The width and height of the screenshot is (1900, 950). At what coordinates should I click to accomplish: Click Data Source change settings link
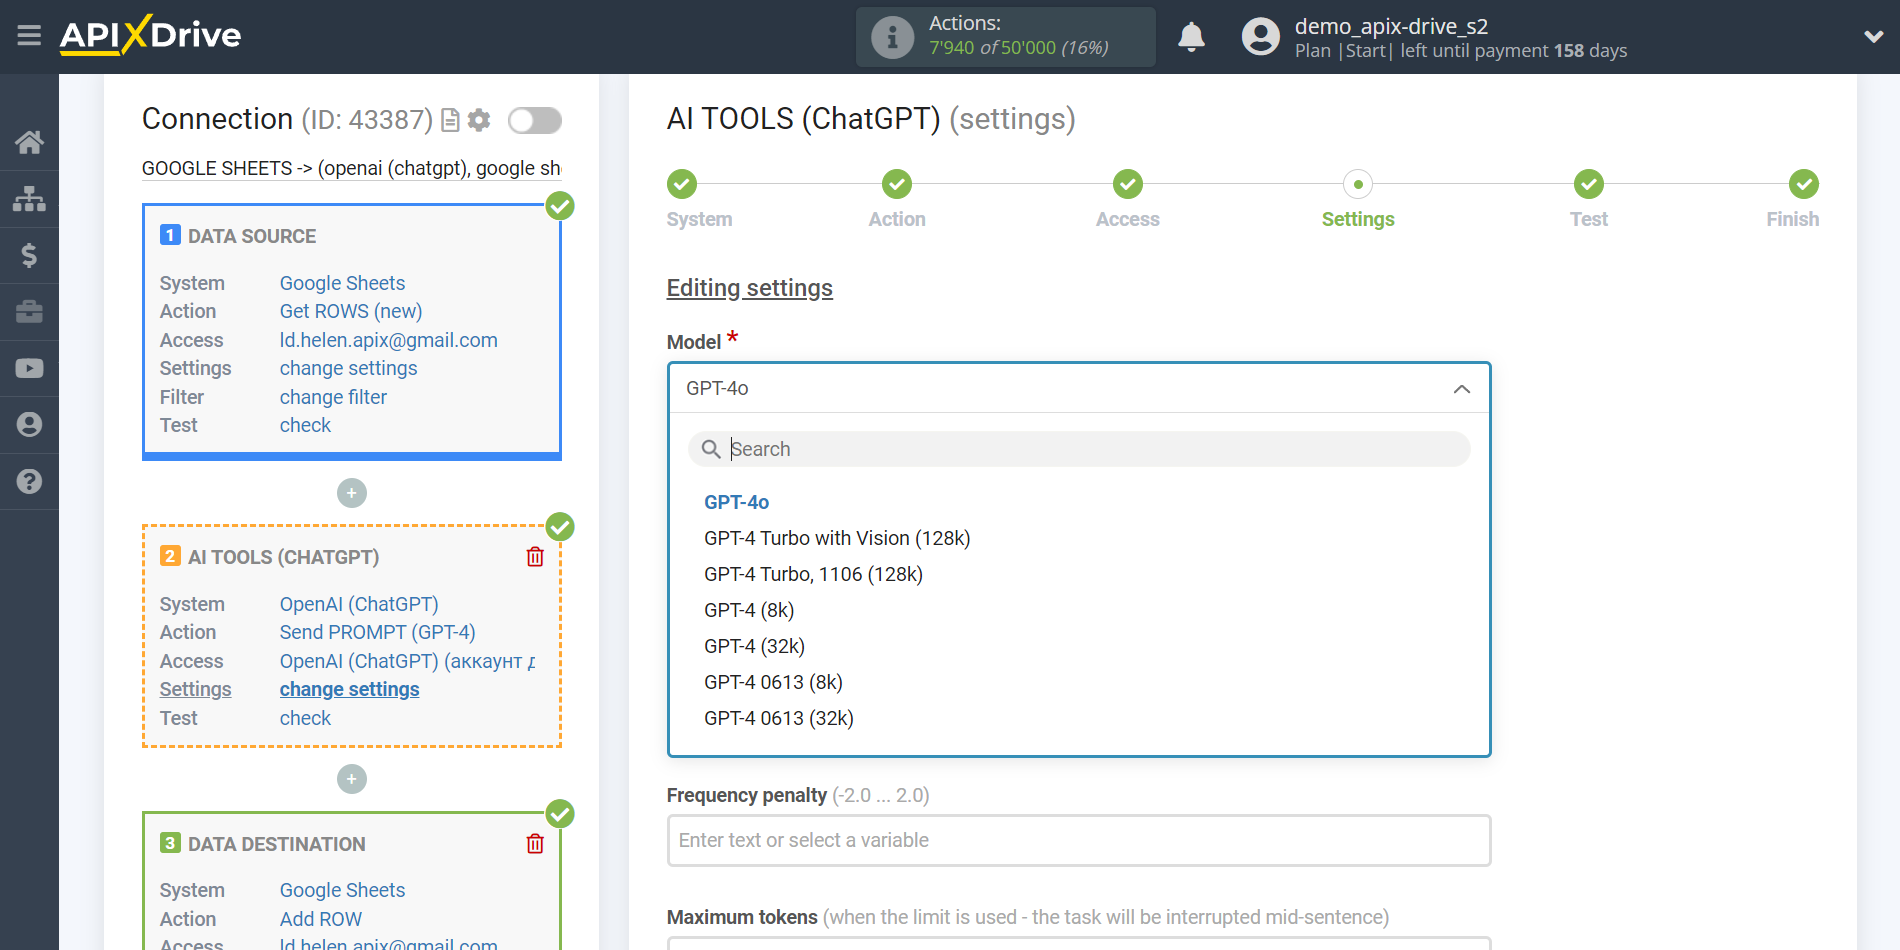click(348, 368)
